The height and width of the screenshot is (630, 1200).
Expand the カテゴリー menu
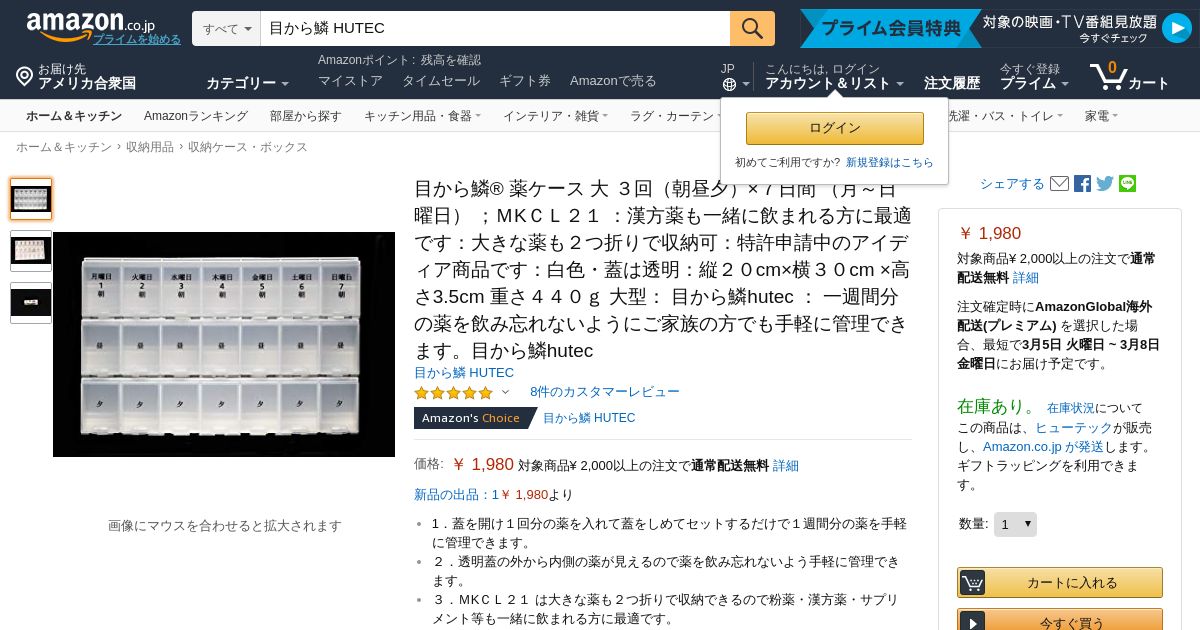pyautogui.click(x=247, y=83)
